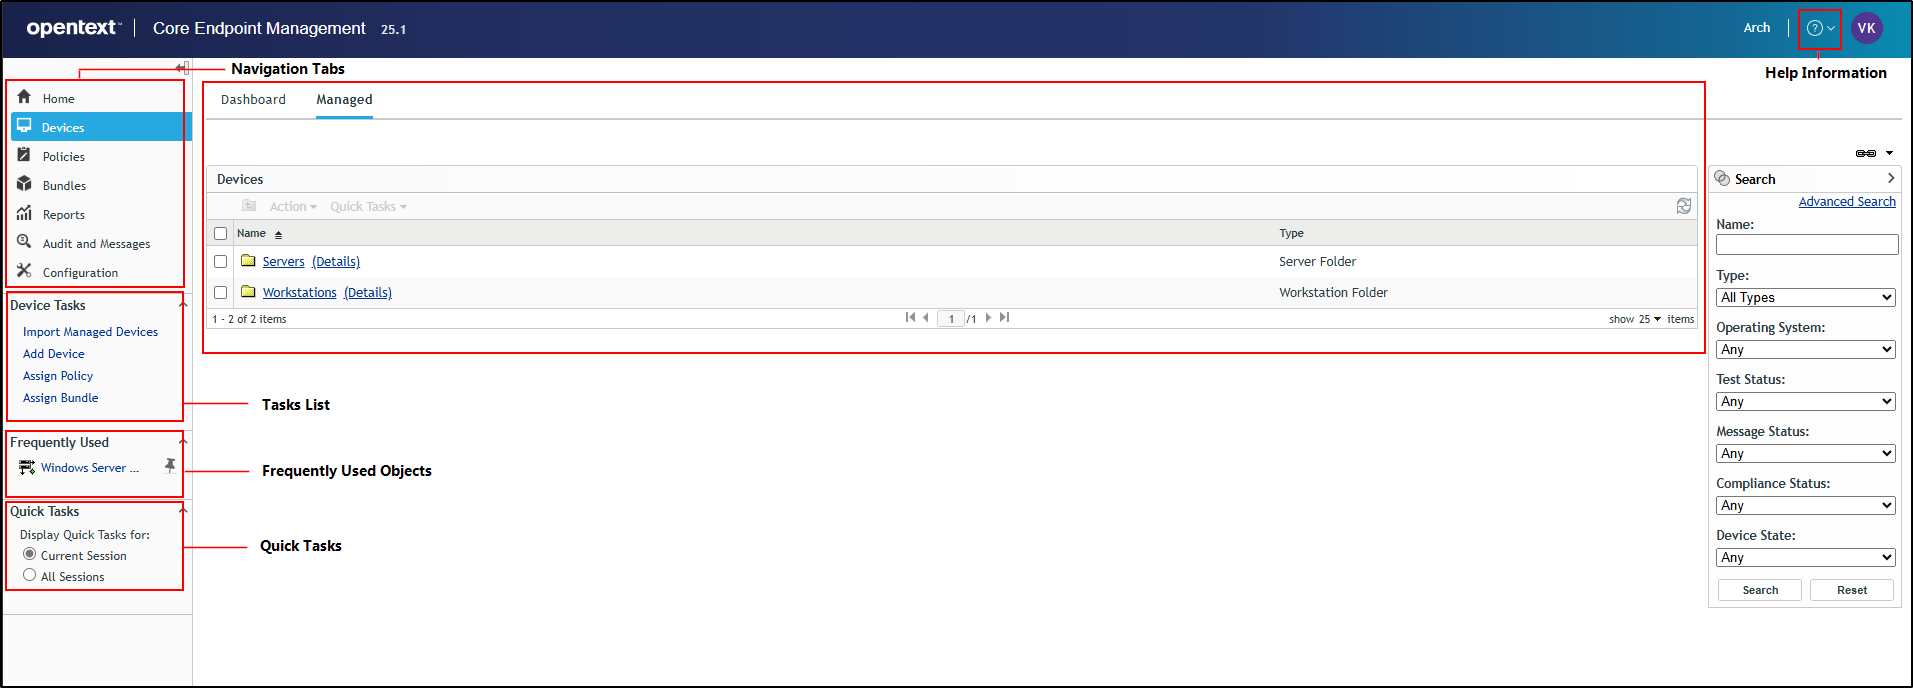Open the VK user avatar menu
The width and height of the screenshot is (1913, 688).
coord(1866,28)
